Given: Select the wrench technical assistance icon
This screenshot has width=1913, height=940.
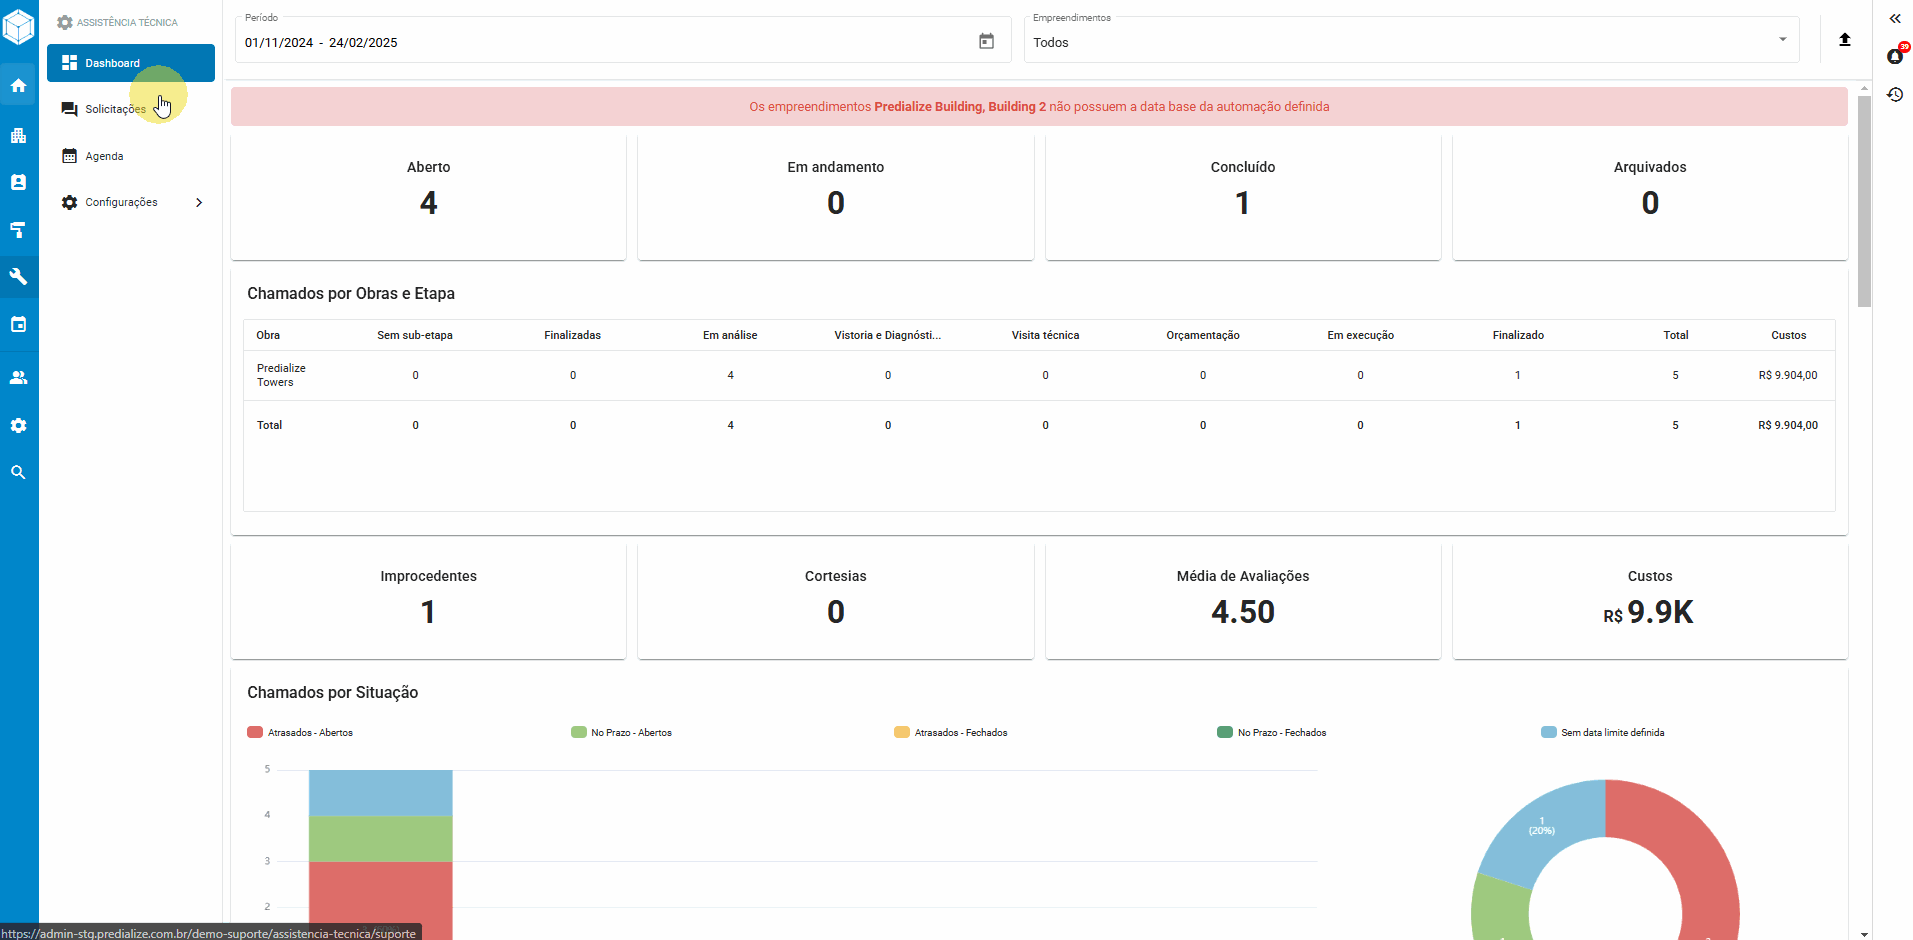Looking at the screenshot, I should [x=18, y=277].
